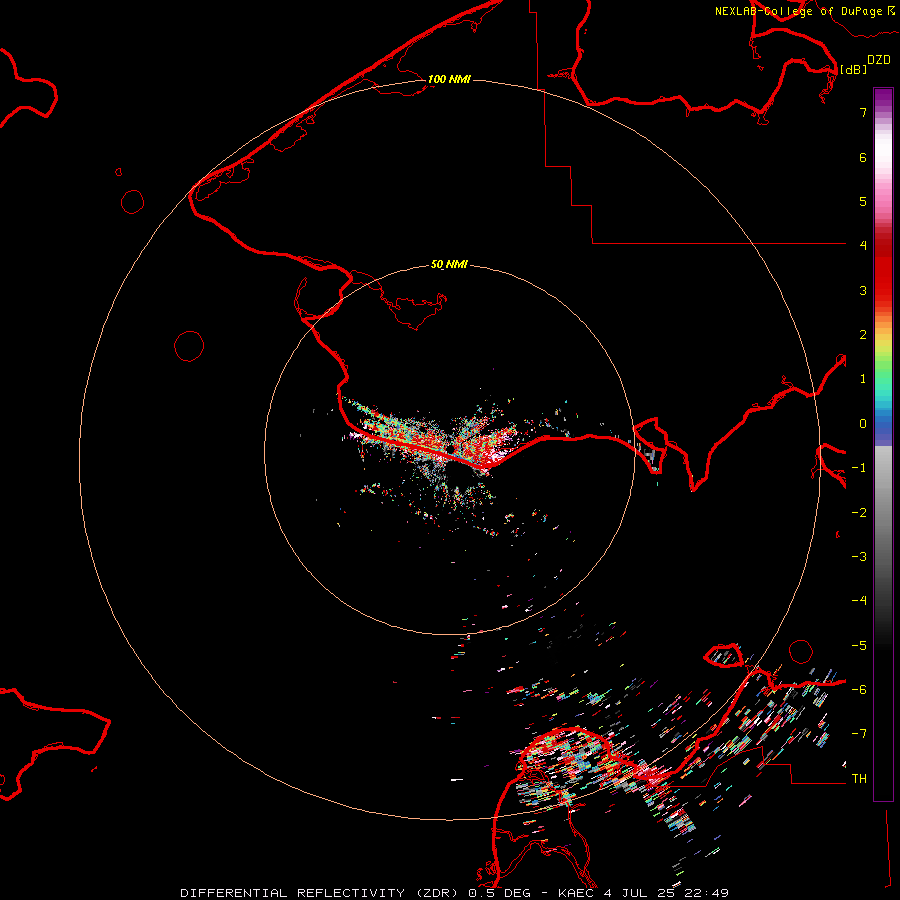Click the 0 value on the color scale
Image resolution: width=900 pixels, height=900 pixels.
pos(863,424)
